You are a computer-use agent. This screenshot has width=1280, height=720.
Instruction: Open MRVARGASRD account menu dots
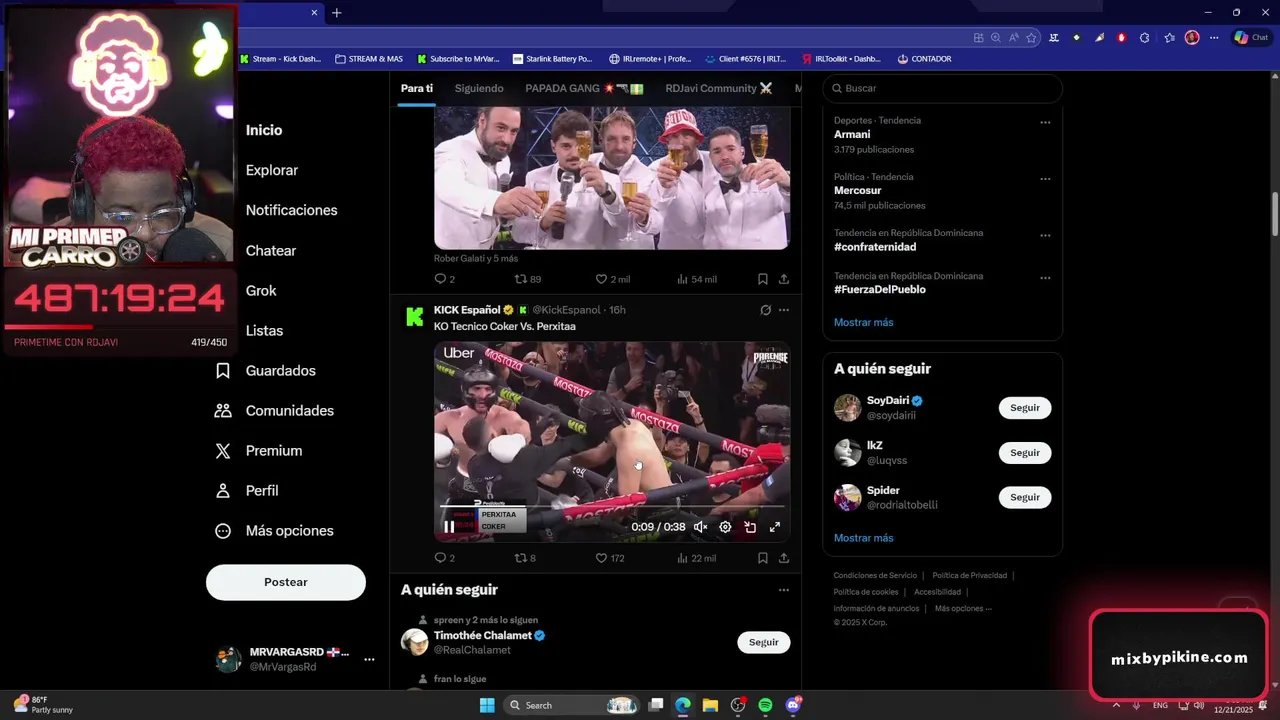[369, 659]
